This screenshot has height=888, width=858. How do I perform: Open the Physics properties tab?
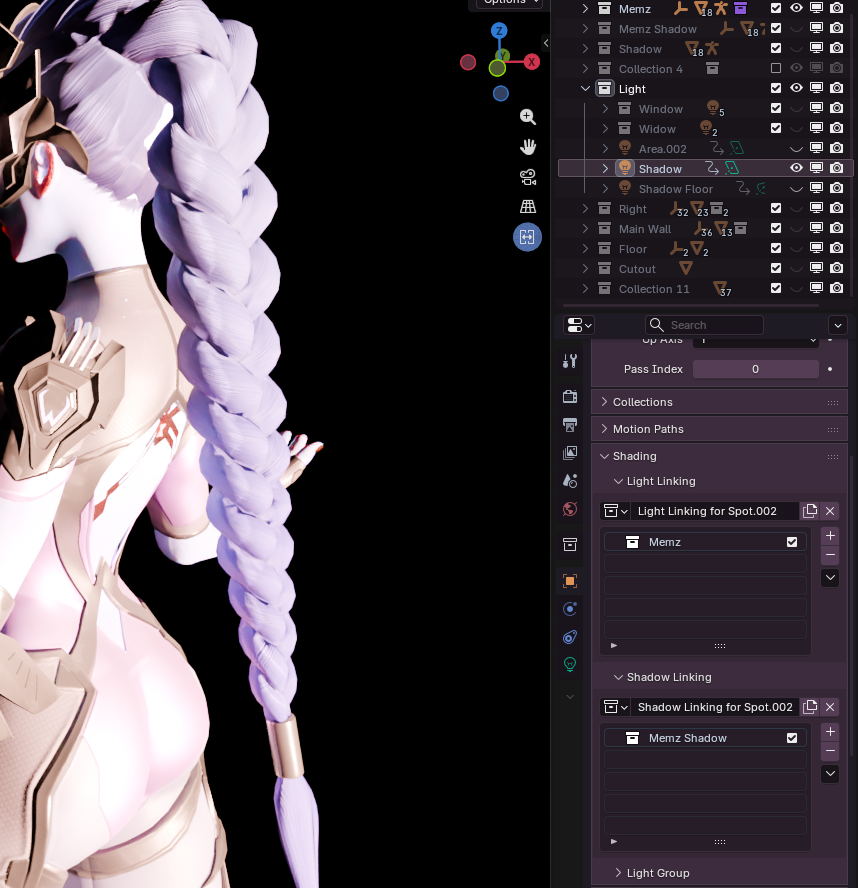[x=570, y=609]
